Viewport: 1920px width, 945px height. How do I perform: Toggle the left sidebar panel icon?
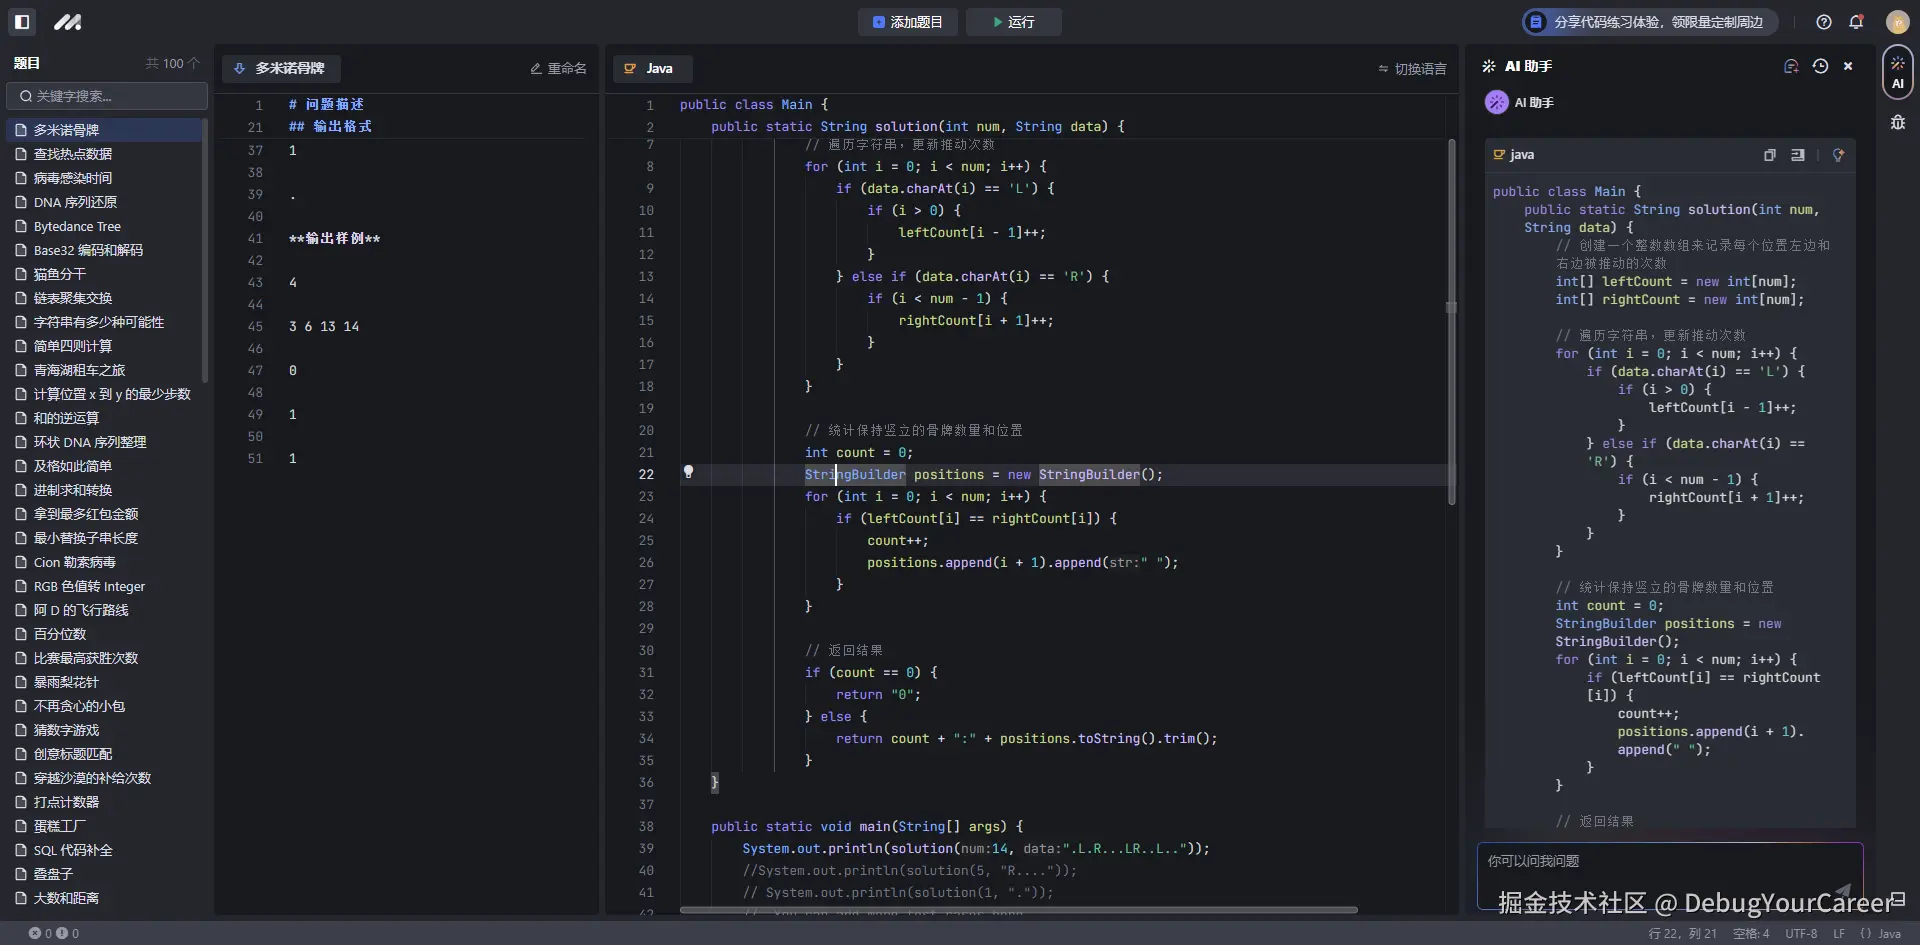pyautogui.click(x=22, y=22)
